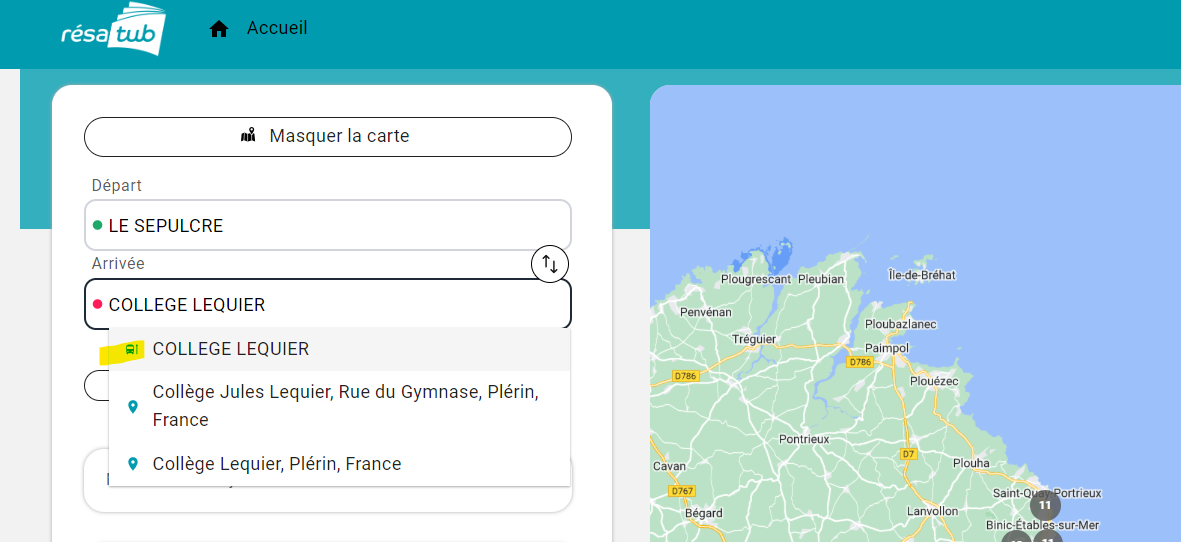Click the red arrival dot icon
1181x542 pixels.
coord(97,304)
